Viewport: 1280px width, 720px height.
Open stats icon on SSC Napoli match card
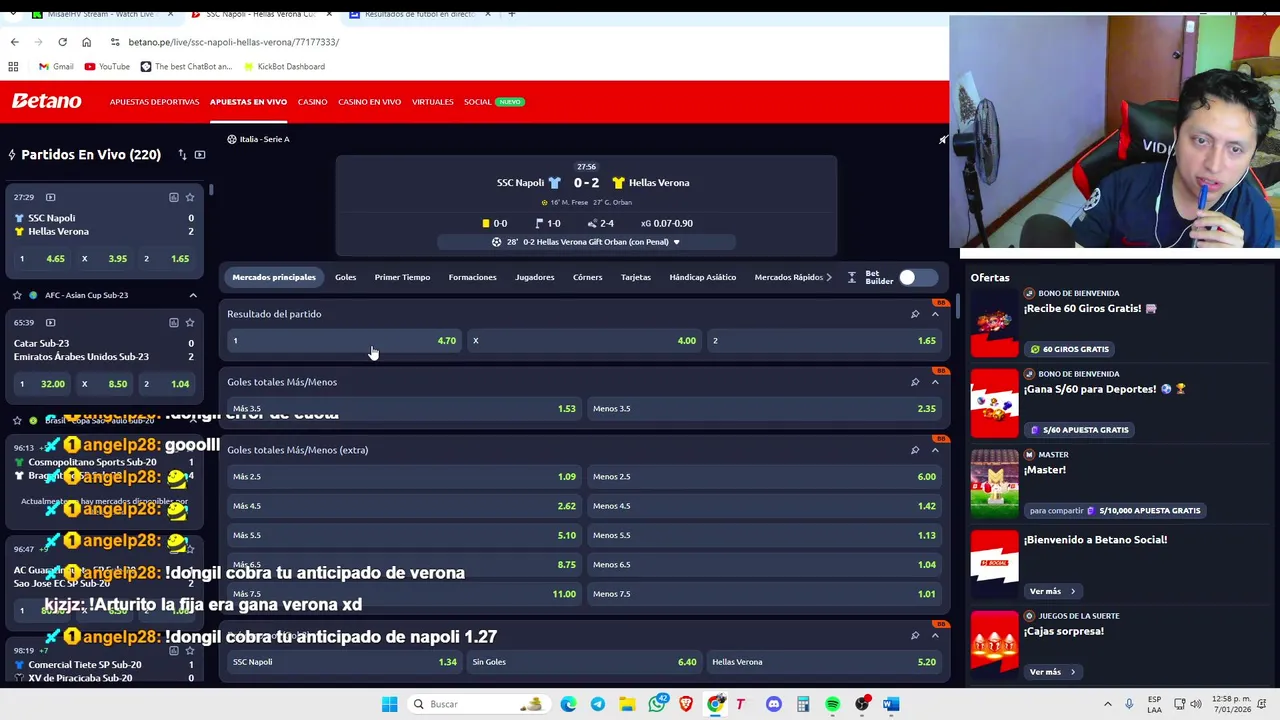173,197
